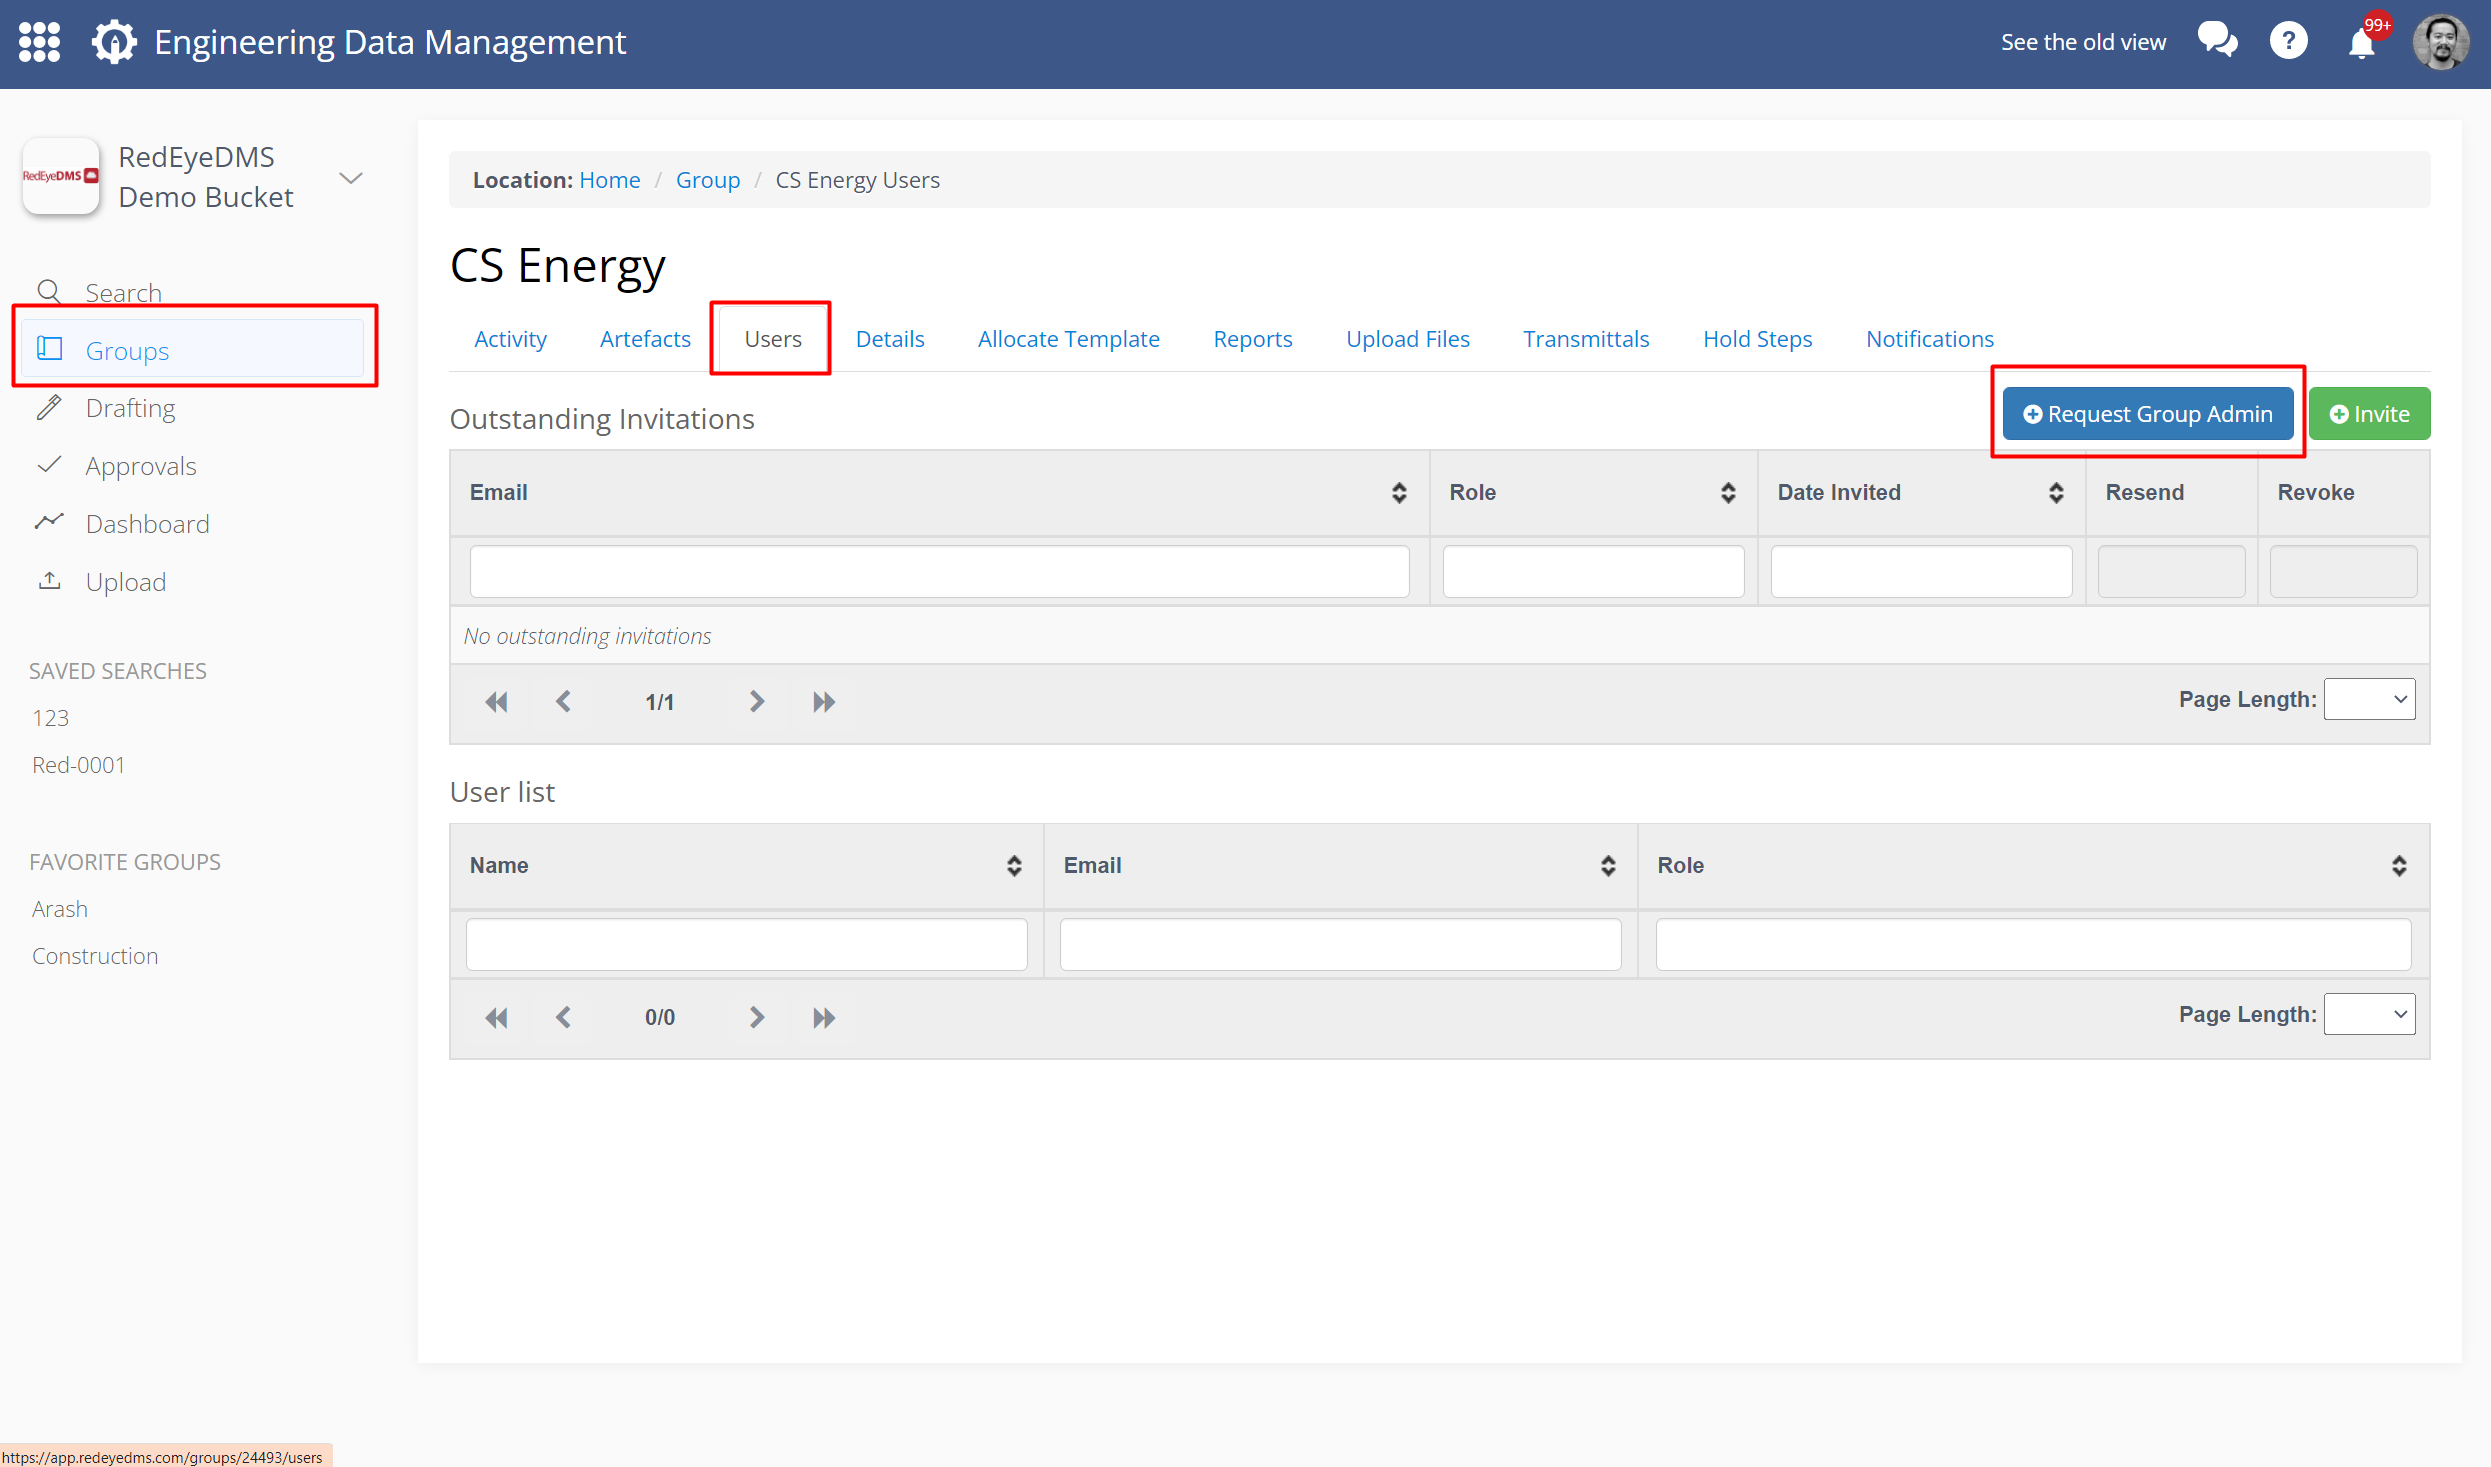The height and width of the screenshot is (1467, 2491).
Task: Go to last page of Outstanding Invitations
Action: click(x=823, y=702)
